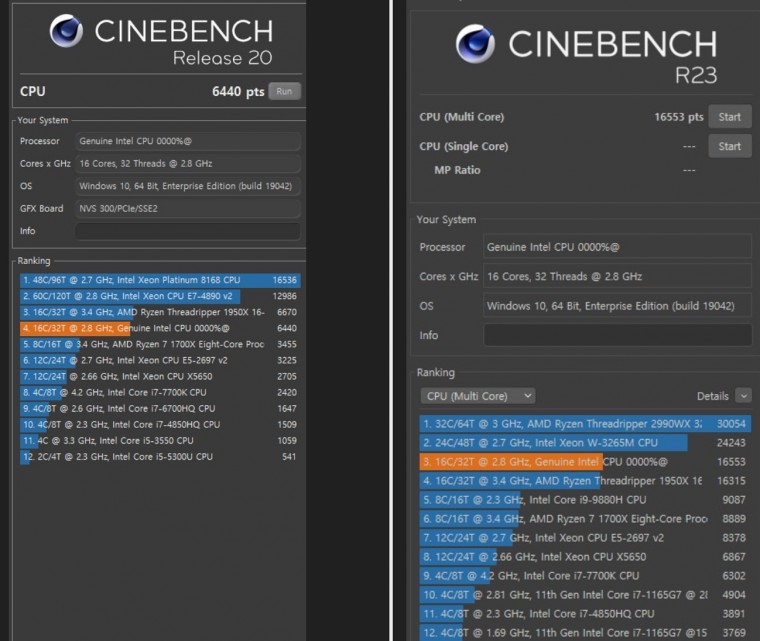The width and height of the screenshot is (760, 641).
Task: Select R23 Xeon E5-2697 v2 row scoring 8378
Action: pos(585,538)
